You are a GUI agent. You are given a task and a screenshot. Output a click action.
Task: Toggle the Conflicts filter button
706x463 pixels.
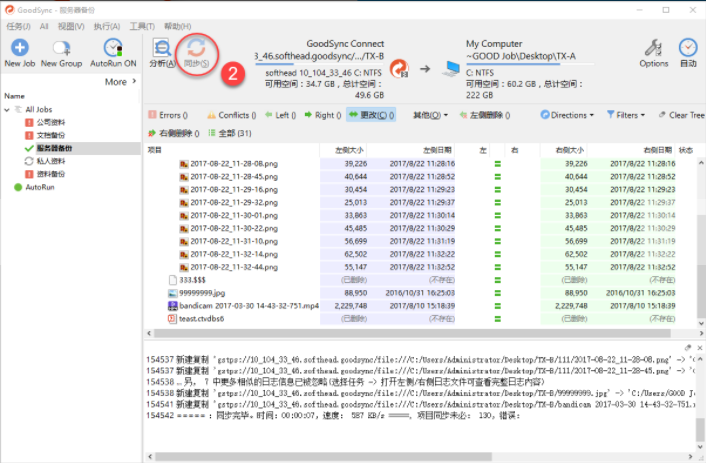231,115
